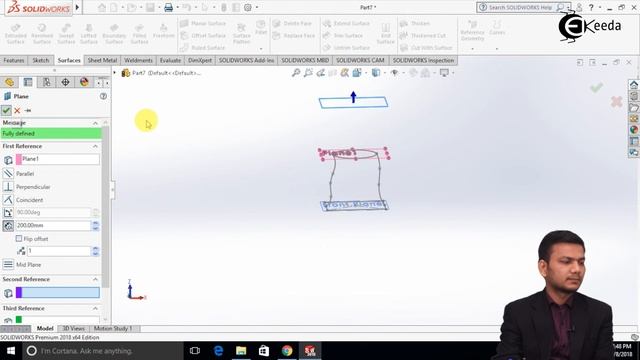640x360 pixels.
Task: Open the SOLIDWORKS CAM tab
Action: point(360,60)
